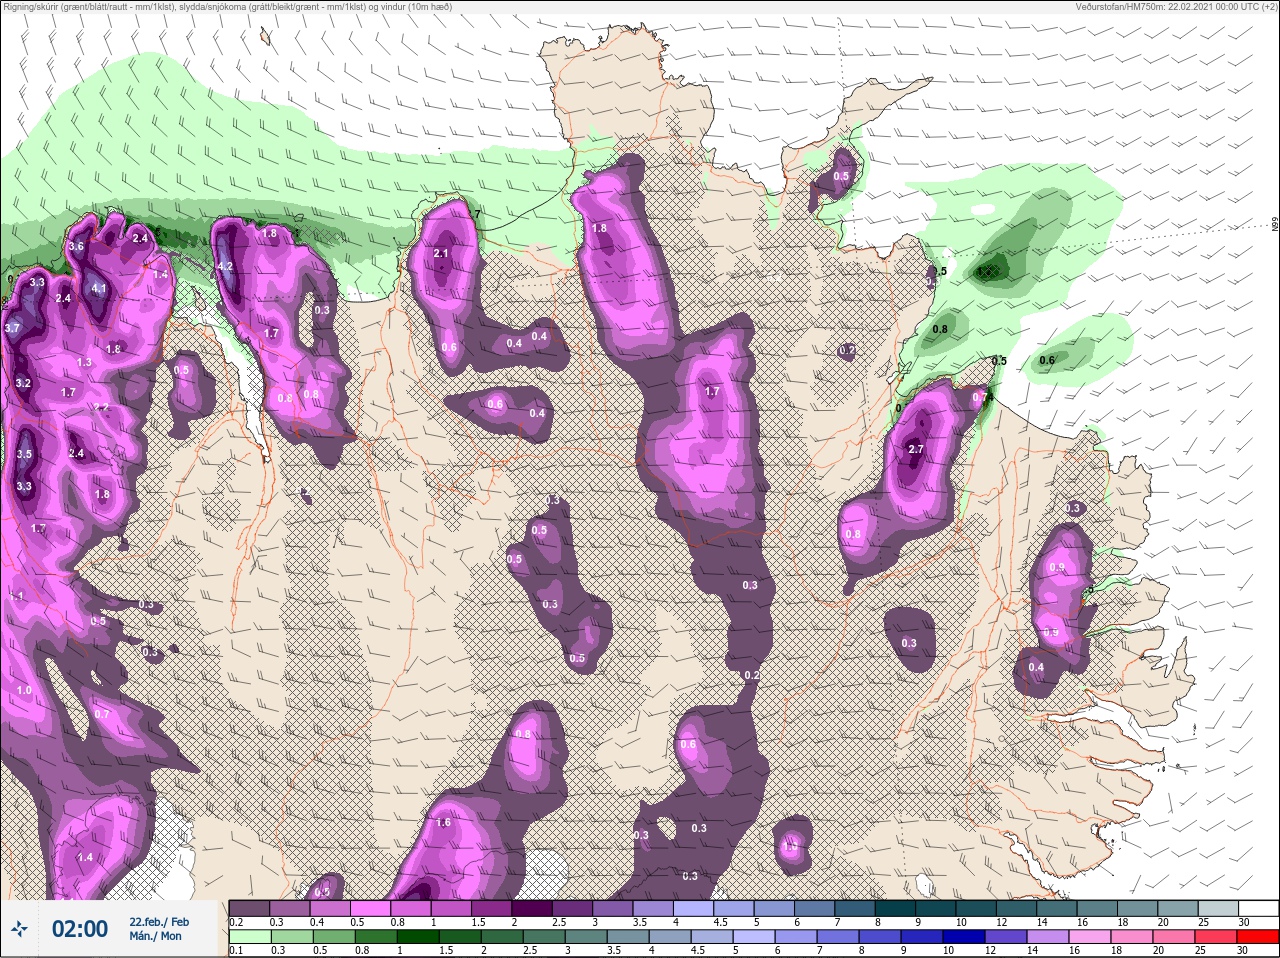Click the 3.7 precipitation value on the map
Image resolution: width=1280 pixels, height=958 pixels.
[x=12, y=328]
